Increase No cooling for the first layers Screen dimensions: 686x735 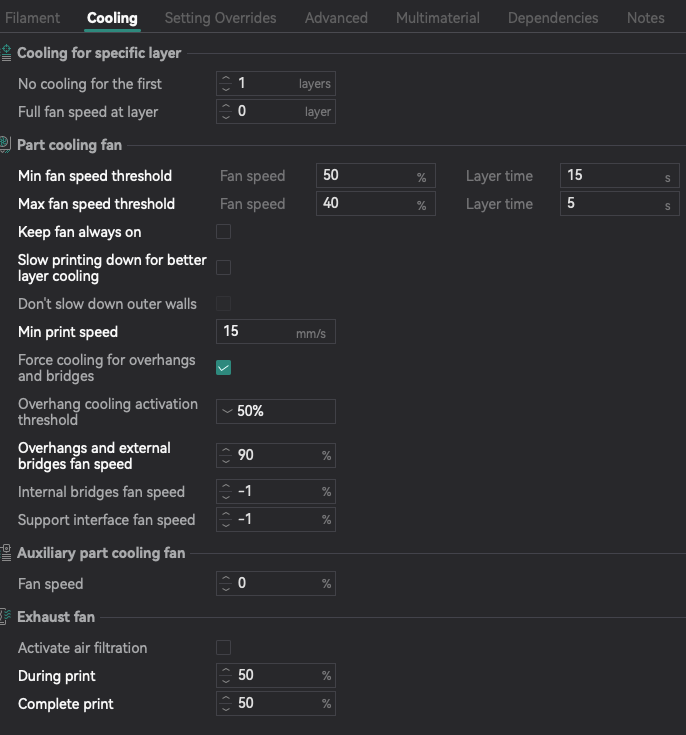click(226, 79)
